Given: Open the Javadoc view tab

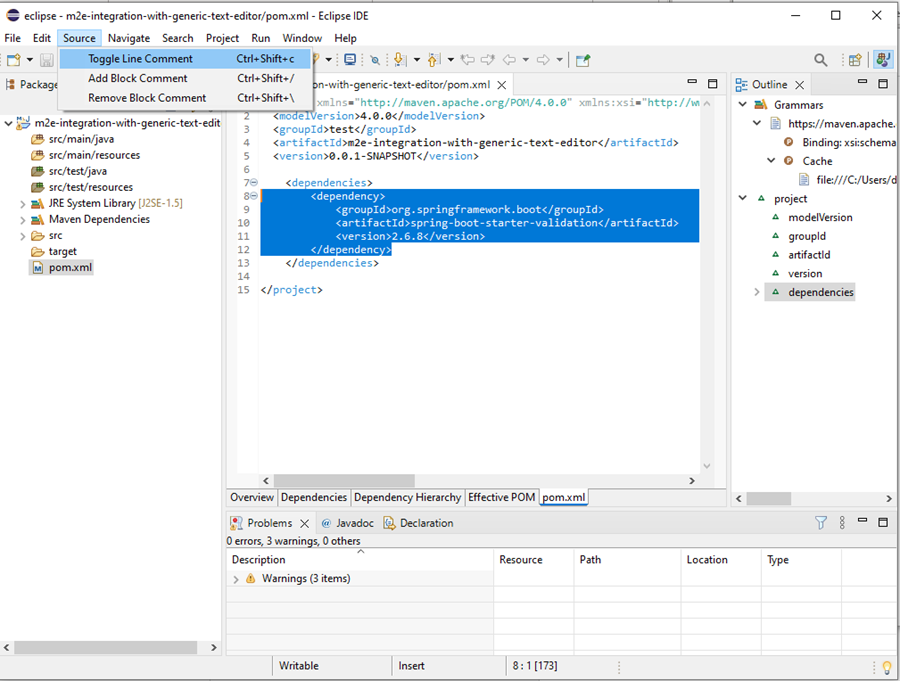Looking at the screenshot, I should point(348,523).
